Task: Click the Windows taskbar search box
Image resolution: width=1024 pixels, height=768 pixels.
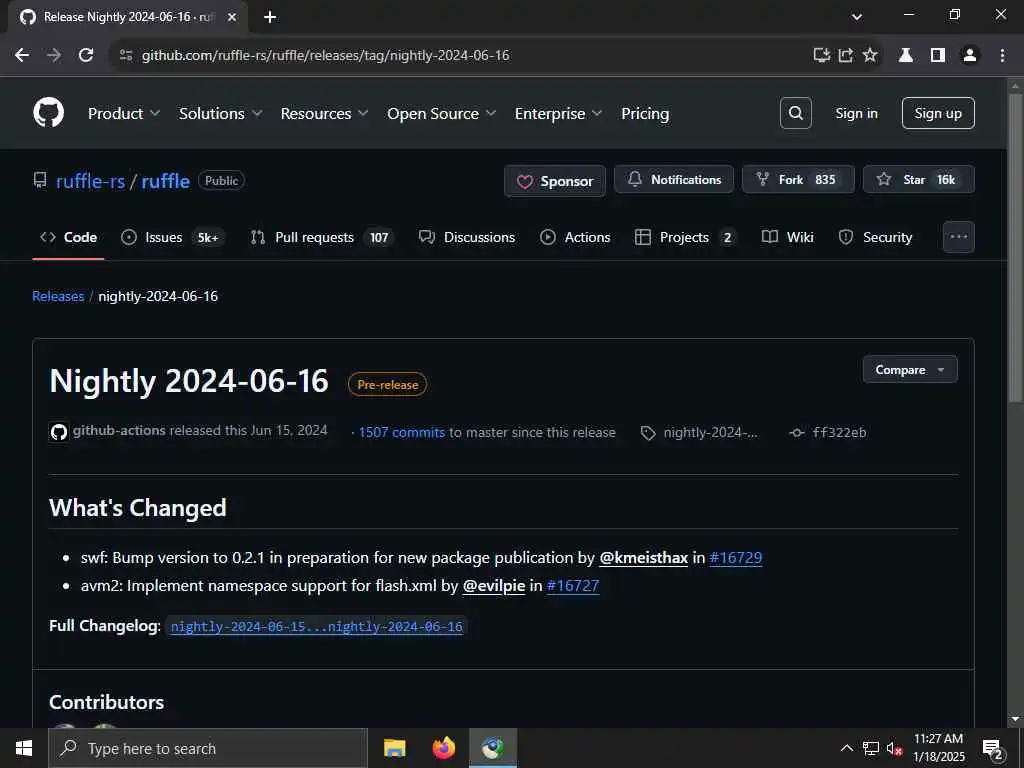Action: [x=208, y=748]
